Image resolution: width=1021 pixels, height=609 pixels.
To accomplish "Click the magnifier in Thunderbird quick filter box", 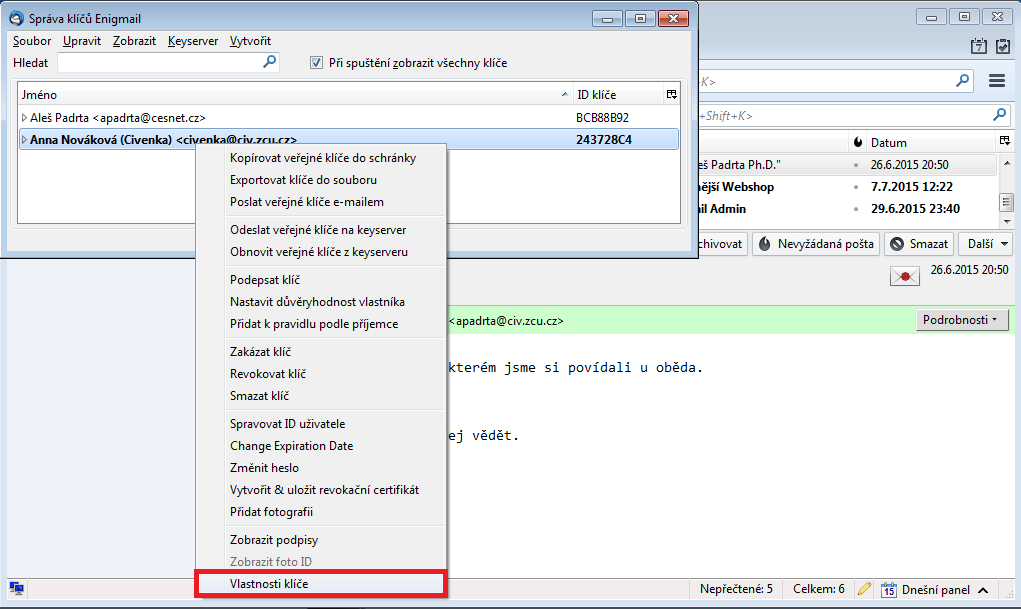I will (999, 115).
